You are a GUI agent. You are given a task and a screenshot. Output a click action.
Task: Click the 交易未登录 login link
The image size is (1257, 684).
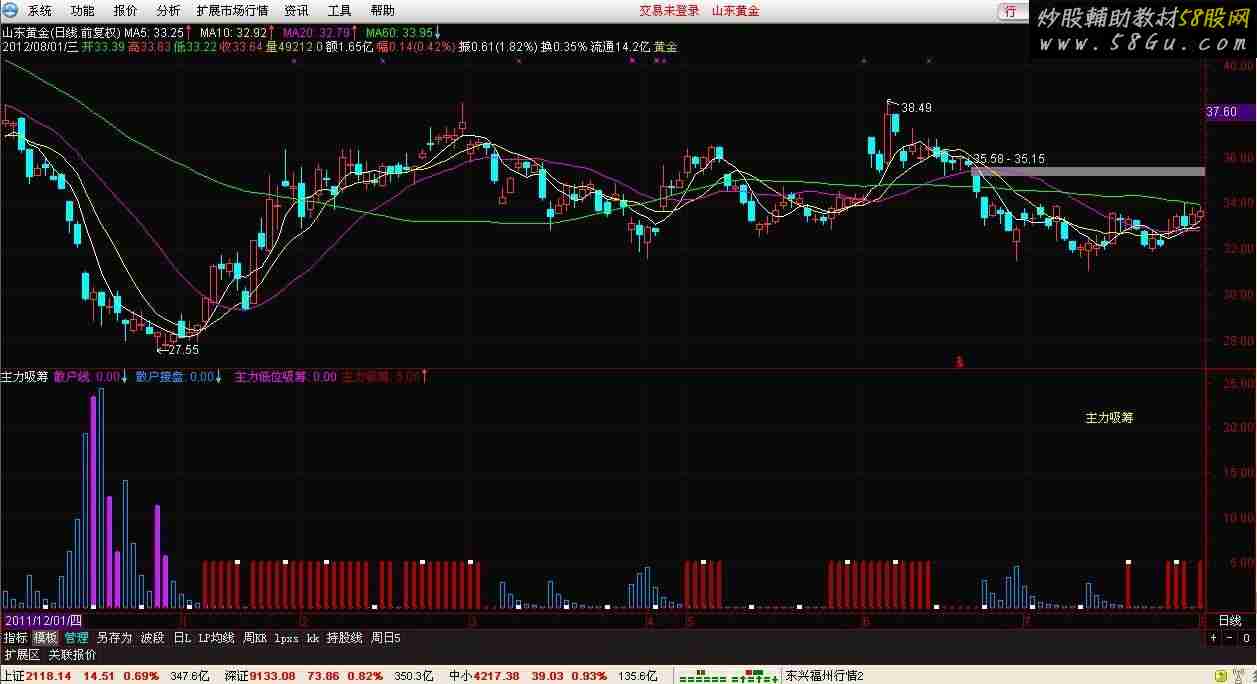point(669,11)
